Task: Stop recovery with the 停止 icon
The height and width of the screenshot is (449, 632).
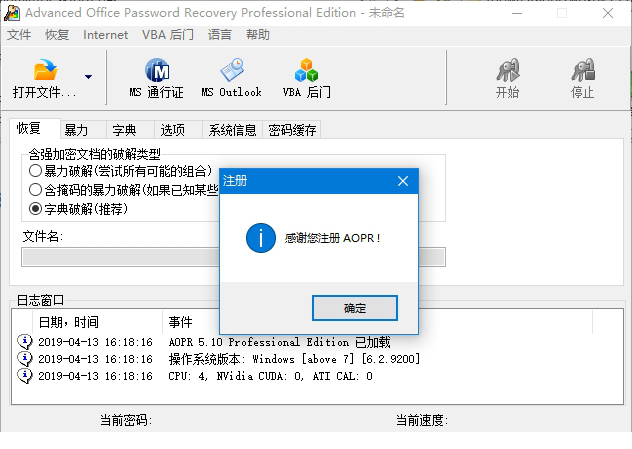Action: point(582,78)
